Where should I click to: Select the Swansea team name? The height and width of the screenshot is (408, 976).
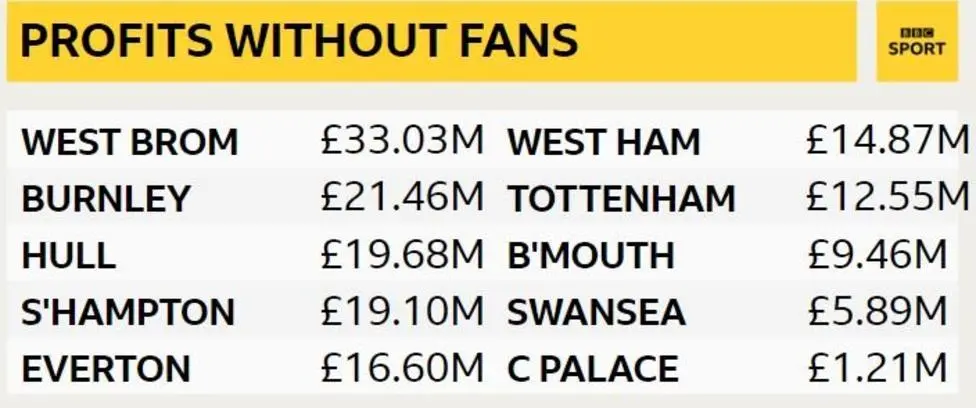597,313
